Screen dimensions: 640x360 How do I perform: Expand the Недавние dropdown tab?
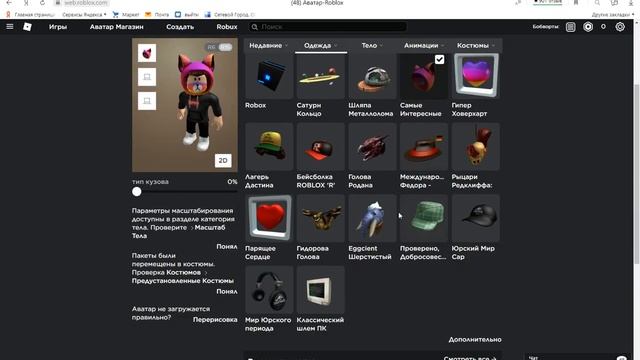pyautogui.click(x=268, y=46)
